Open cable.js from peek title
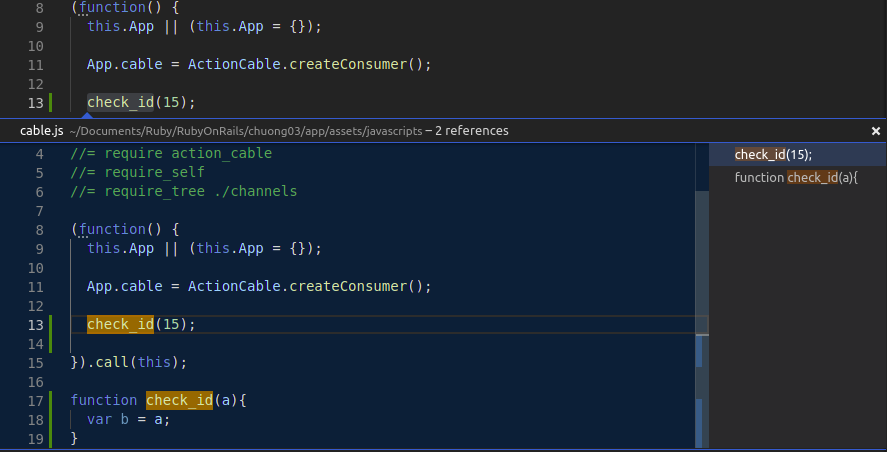The image size is (887, 452). pyautogui.click(x=41, y=131)
